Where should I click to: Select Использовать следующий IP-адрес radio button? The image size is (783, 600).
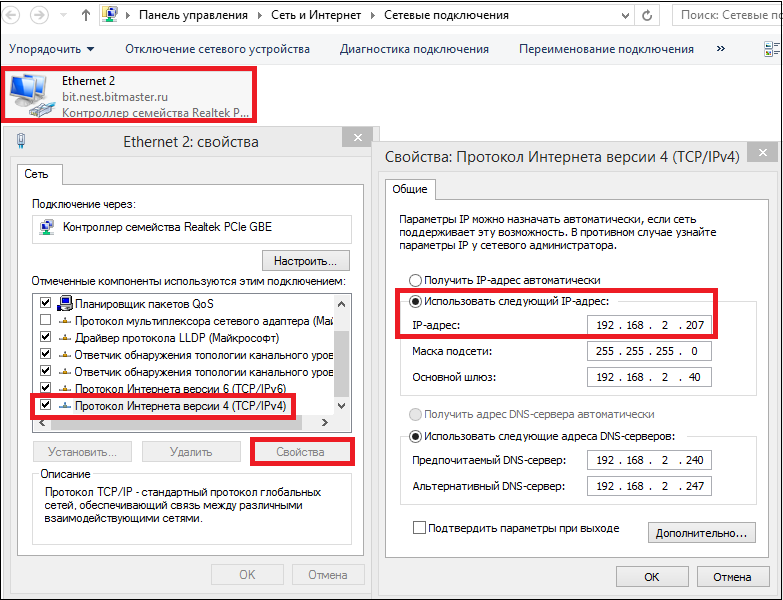point(415,301)
